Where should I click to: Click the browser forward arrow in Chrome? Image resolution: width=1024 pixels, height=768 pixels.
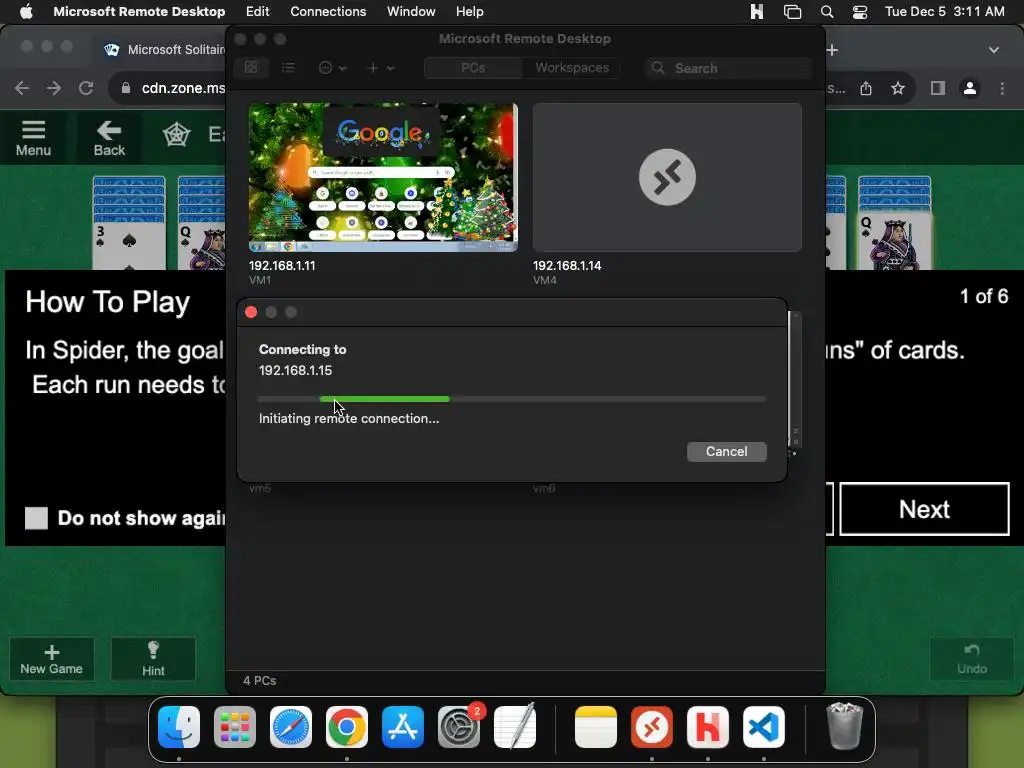[54, 88]
